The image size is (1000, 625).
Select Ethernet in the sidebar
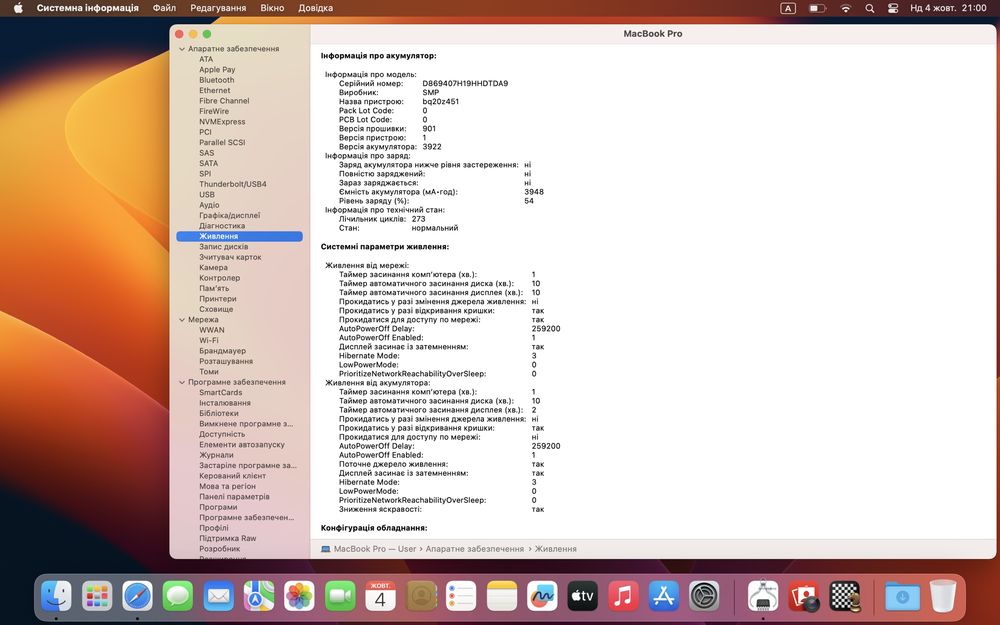[214, 91]
